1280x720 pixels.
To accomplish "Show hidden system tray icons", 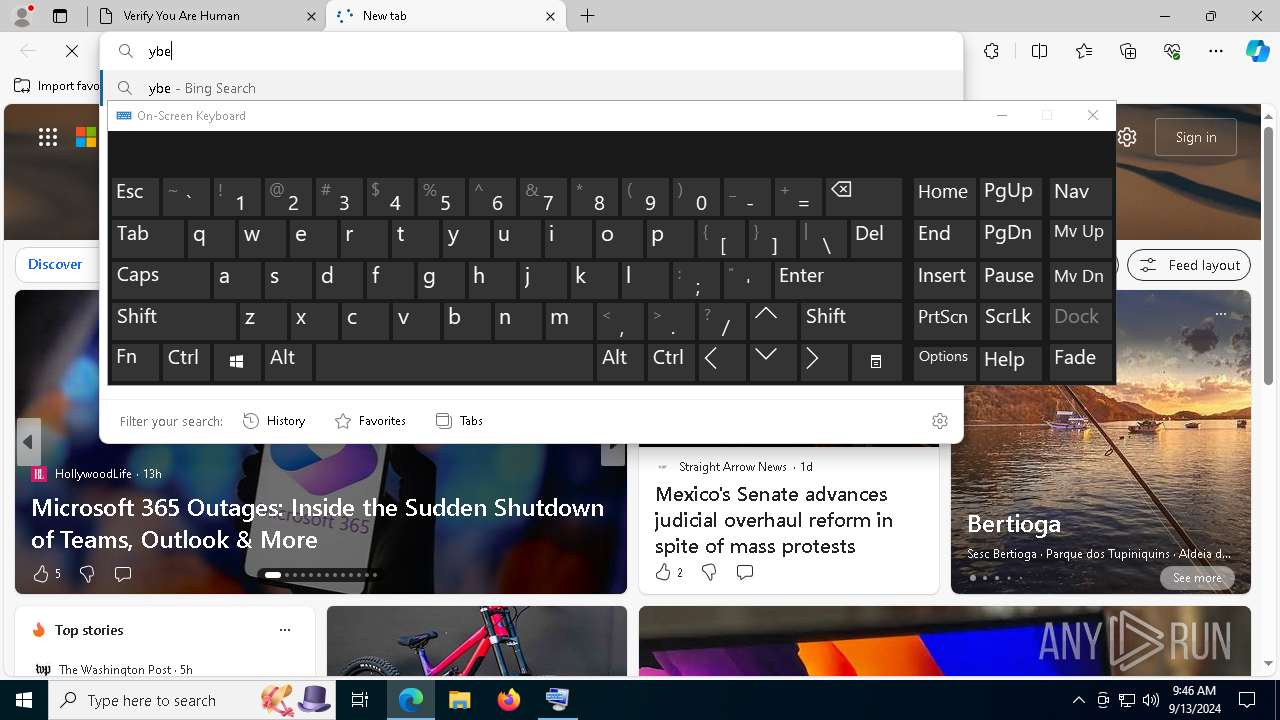I will click(x=1078, y=700).
